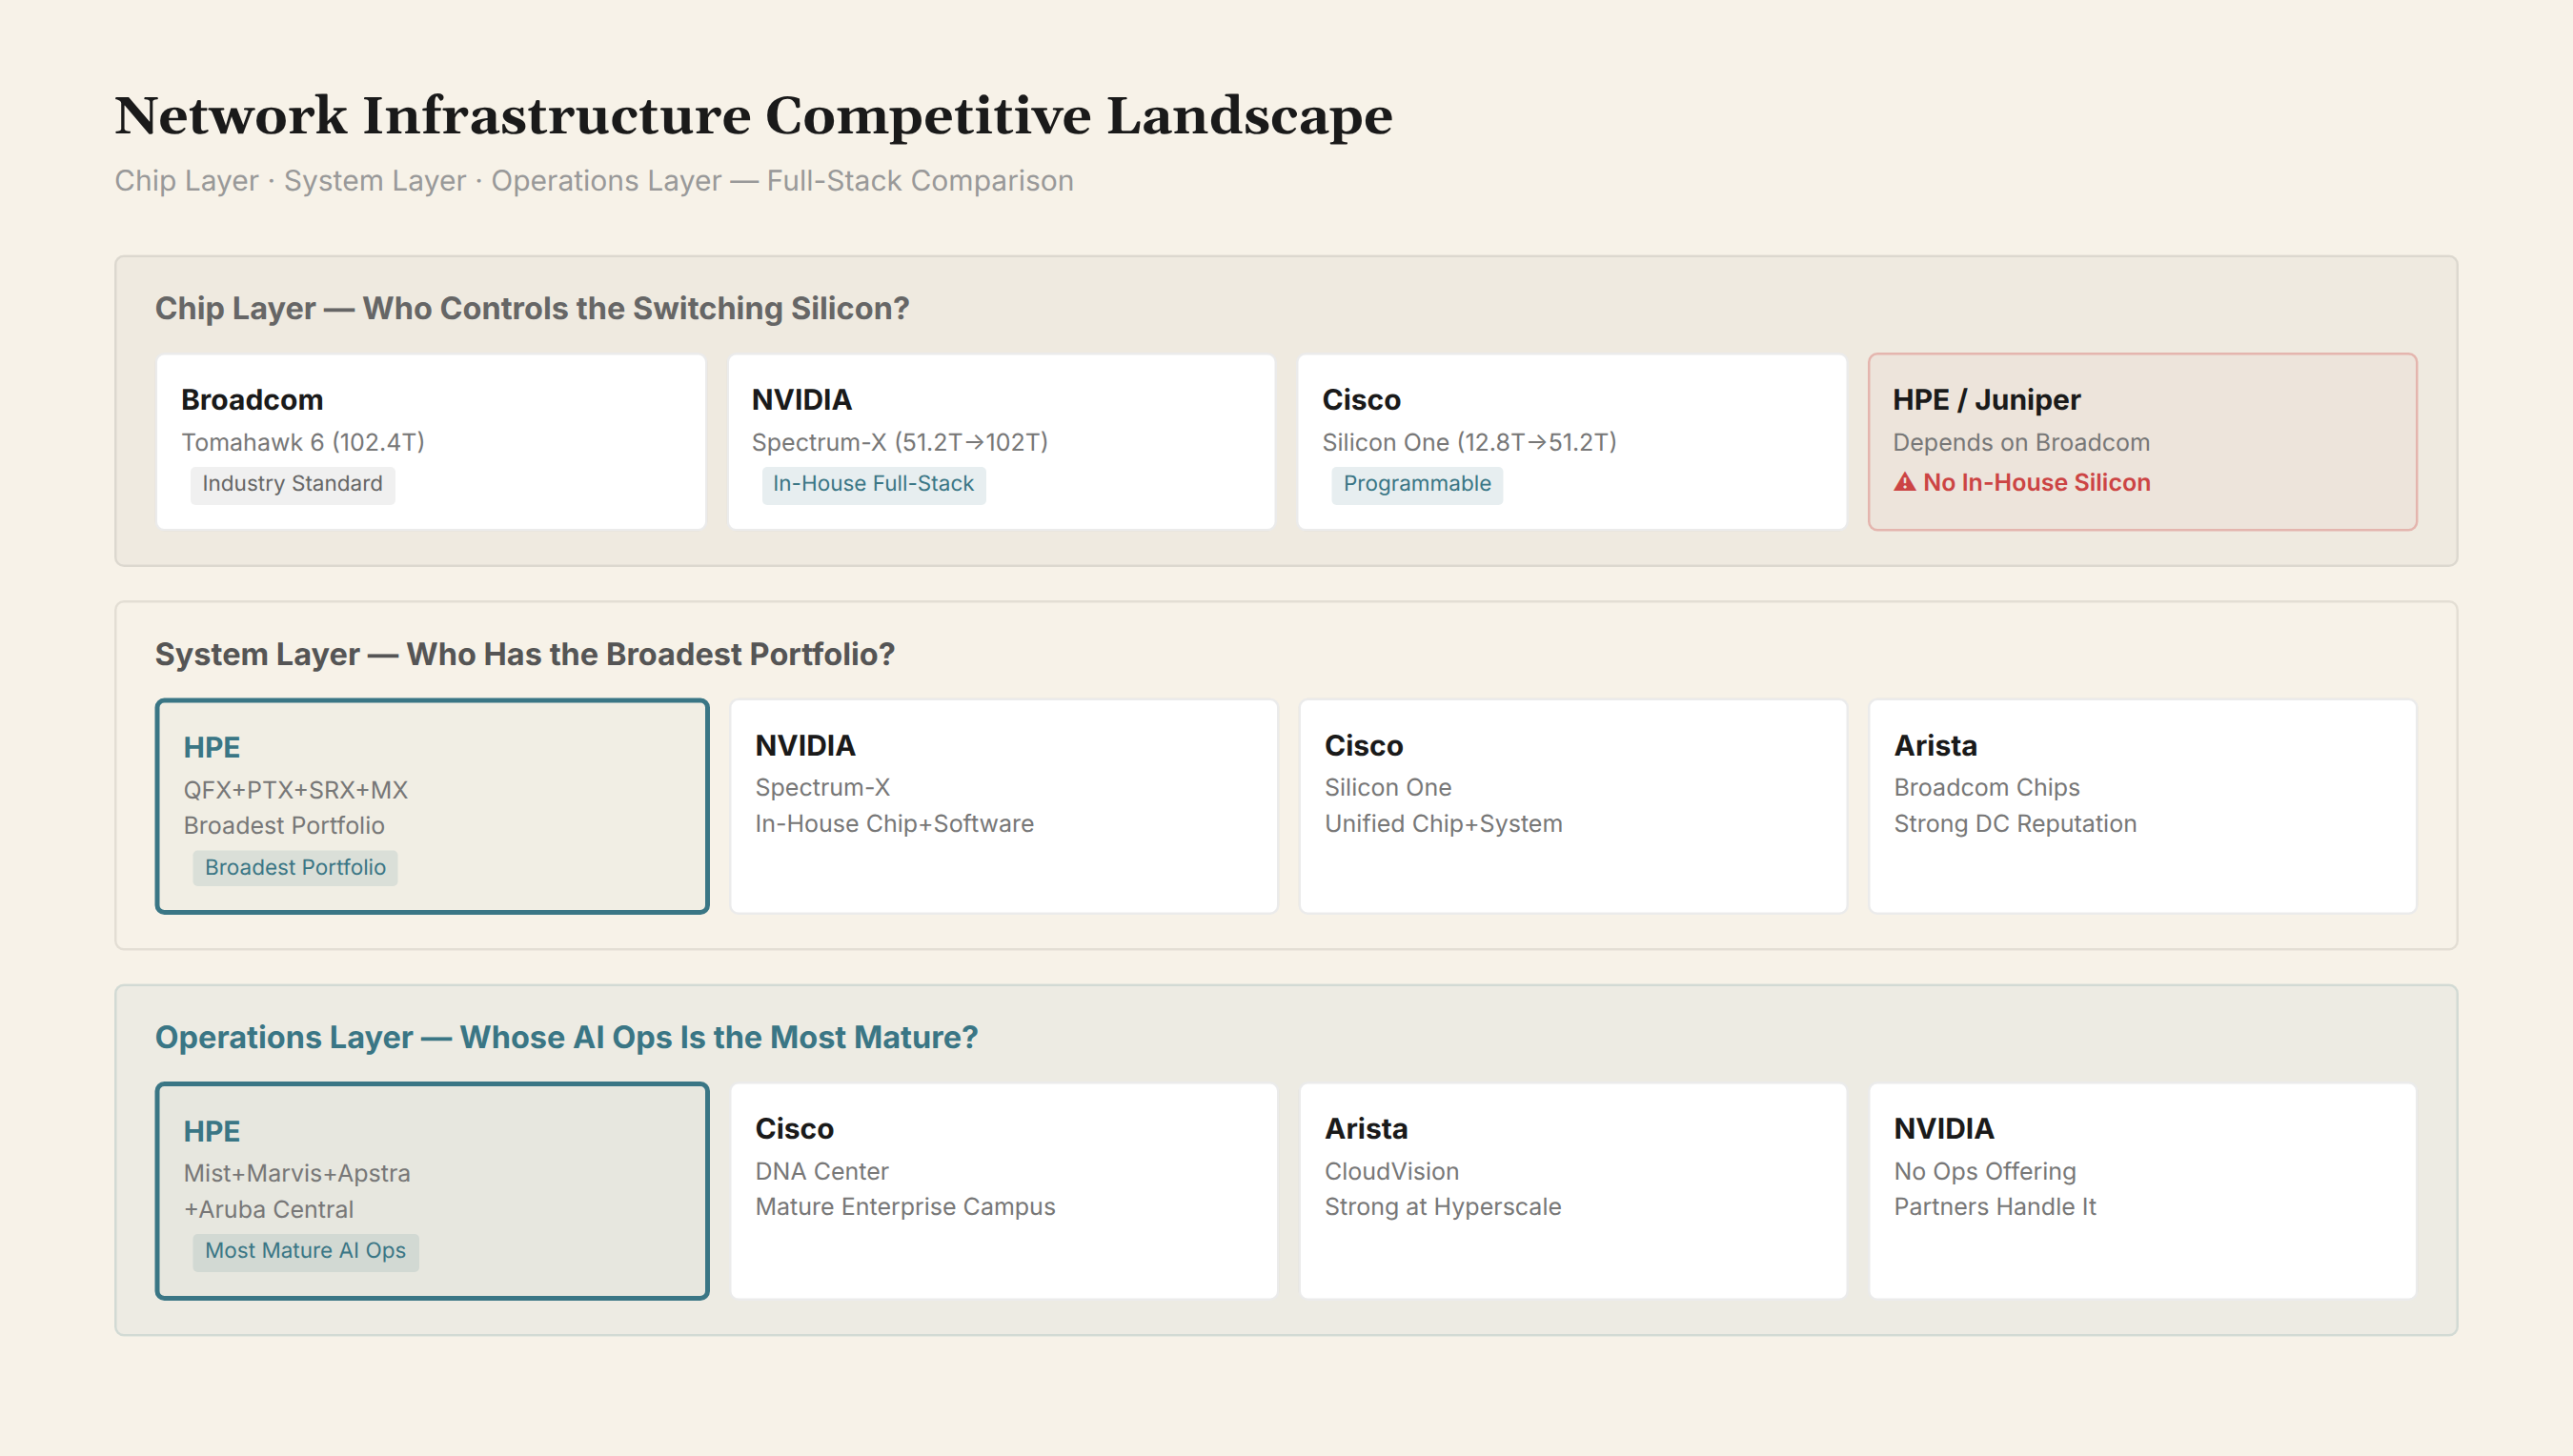Click Cisco title in System Layer
The image size is (2573, 1456).
click(x=1364, y=746)
